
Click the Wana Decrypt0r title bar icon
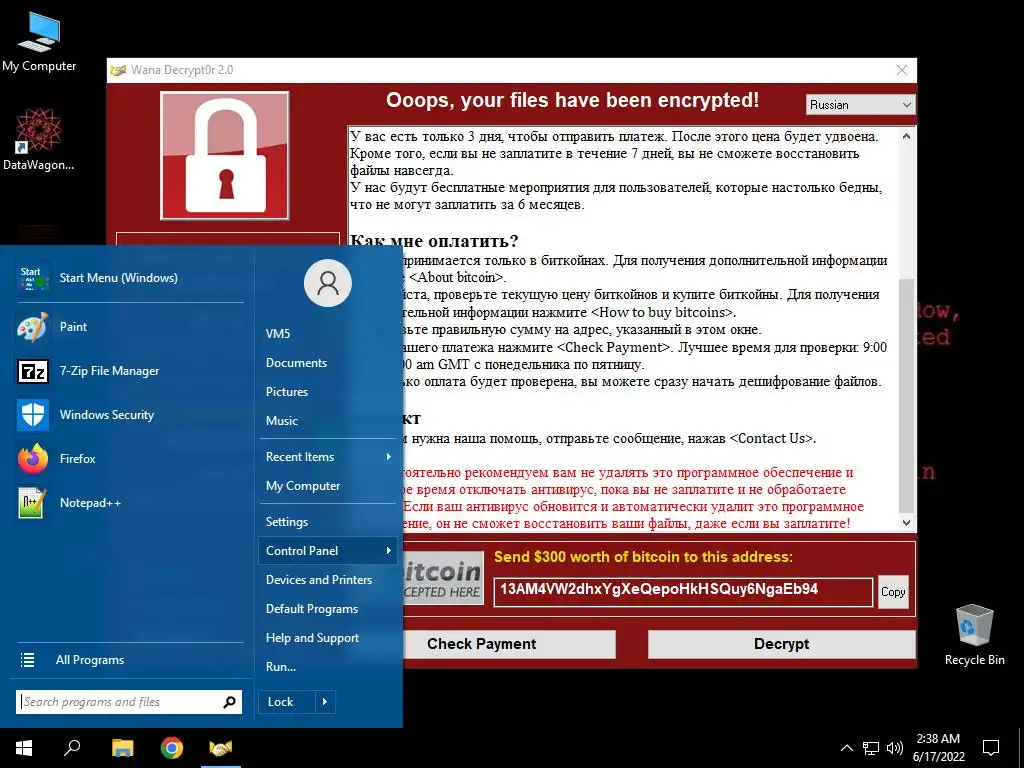coord(118,70)
